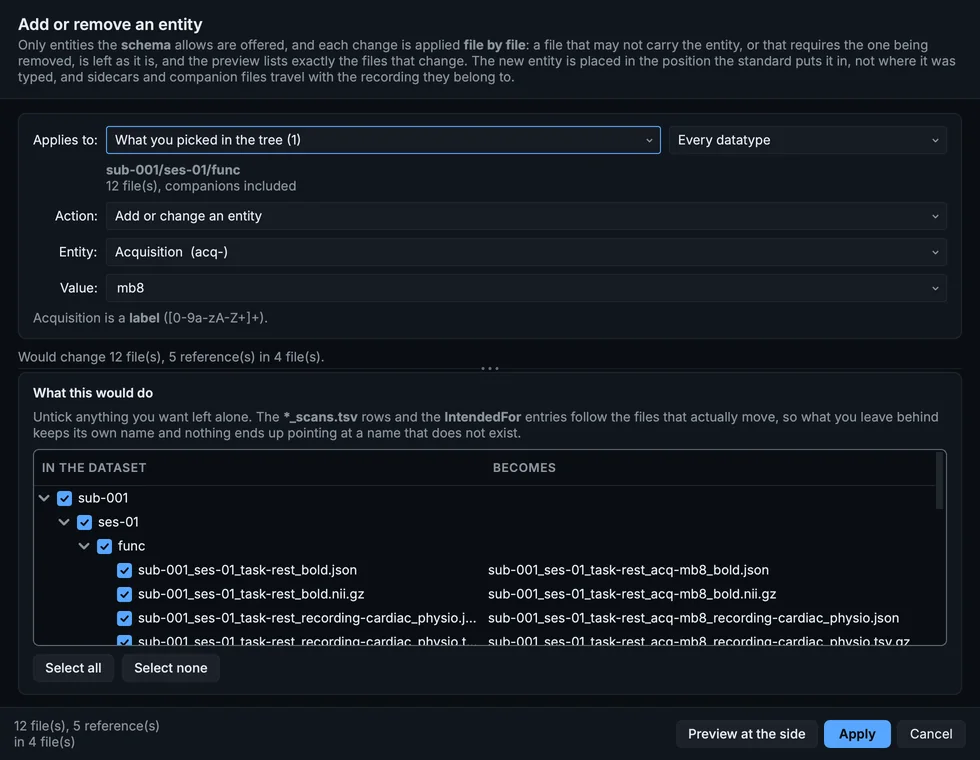
Task: Select the sub-001_ses-01_task-rest_bold.json file name
Action: point(248,570)
